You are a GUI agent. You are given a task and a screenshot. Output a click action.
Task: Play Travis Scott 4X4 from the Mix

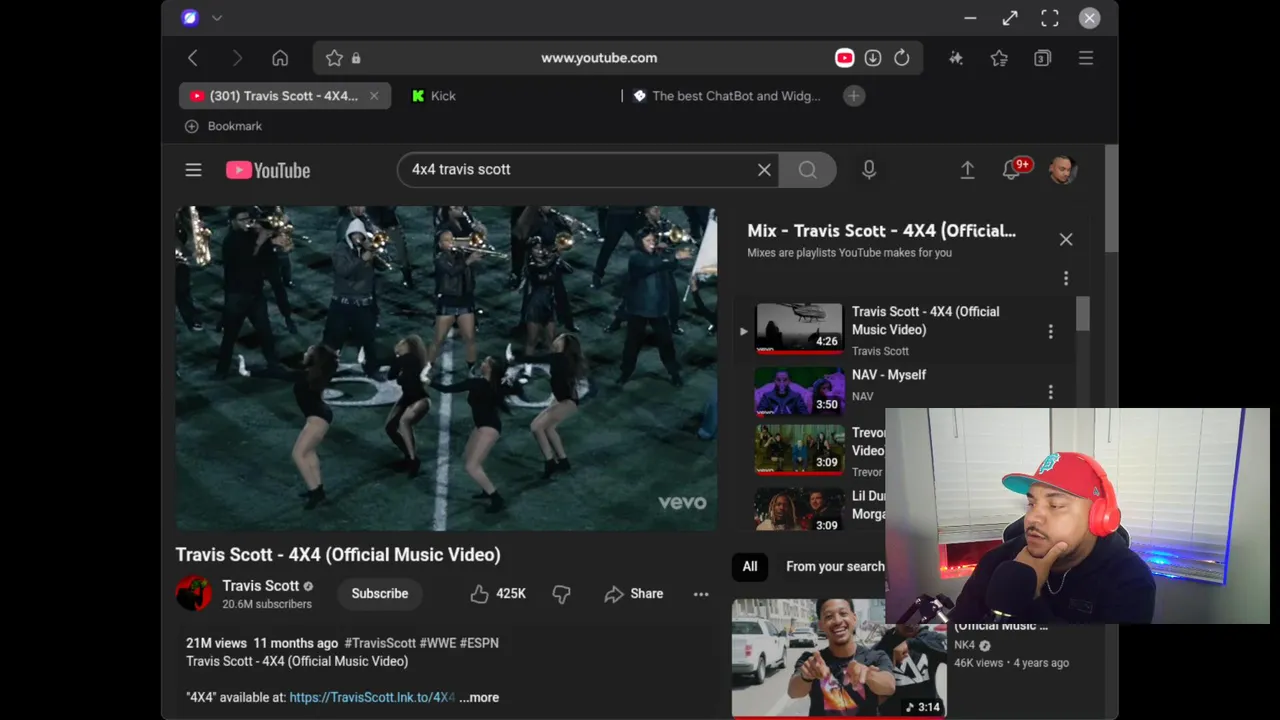pyautogui.click(x=798, y=329)
